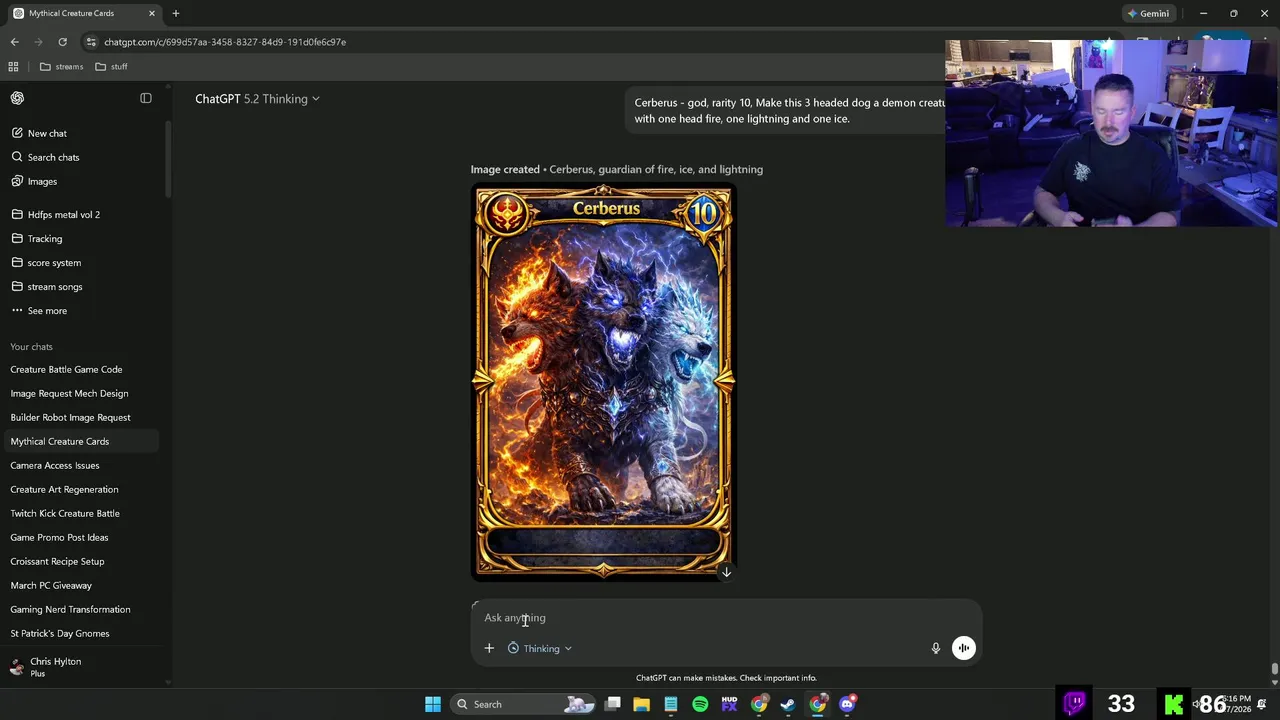The width and height of the screenshot is (1280, 720).
Task: Open Steam from the taskbar
Action: click(x=788, y=704)
